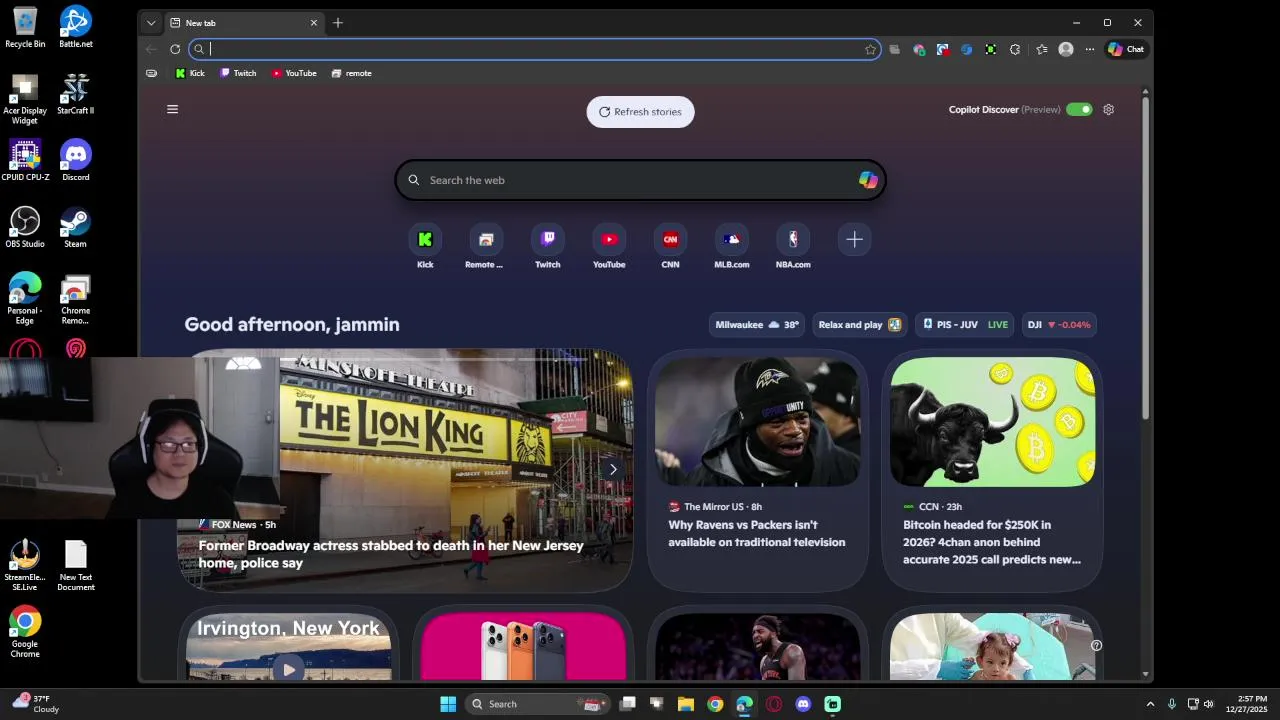Image resolution: width=1280 pixels, height=720 pixels.
Task: Open a new tab with plus
Action: (338, 23)
